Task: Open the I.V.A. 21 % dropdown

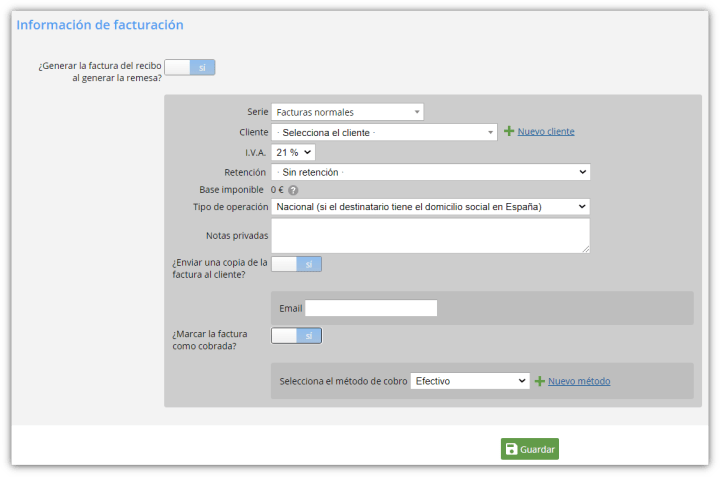Action: pos(293,152)
